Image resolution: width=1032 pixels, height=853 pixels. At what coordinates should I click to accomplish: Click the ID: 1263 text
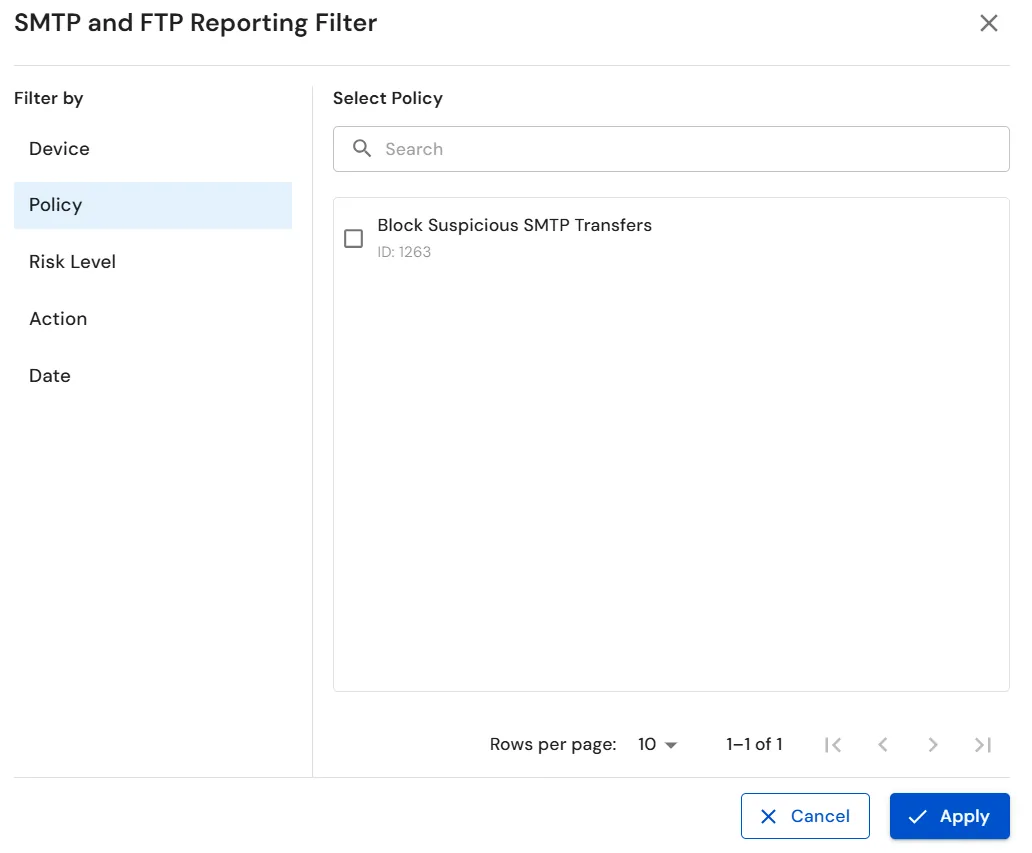404,252
